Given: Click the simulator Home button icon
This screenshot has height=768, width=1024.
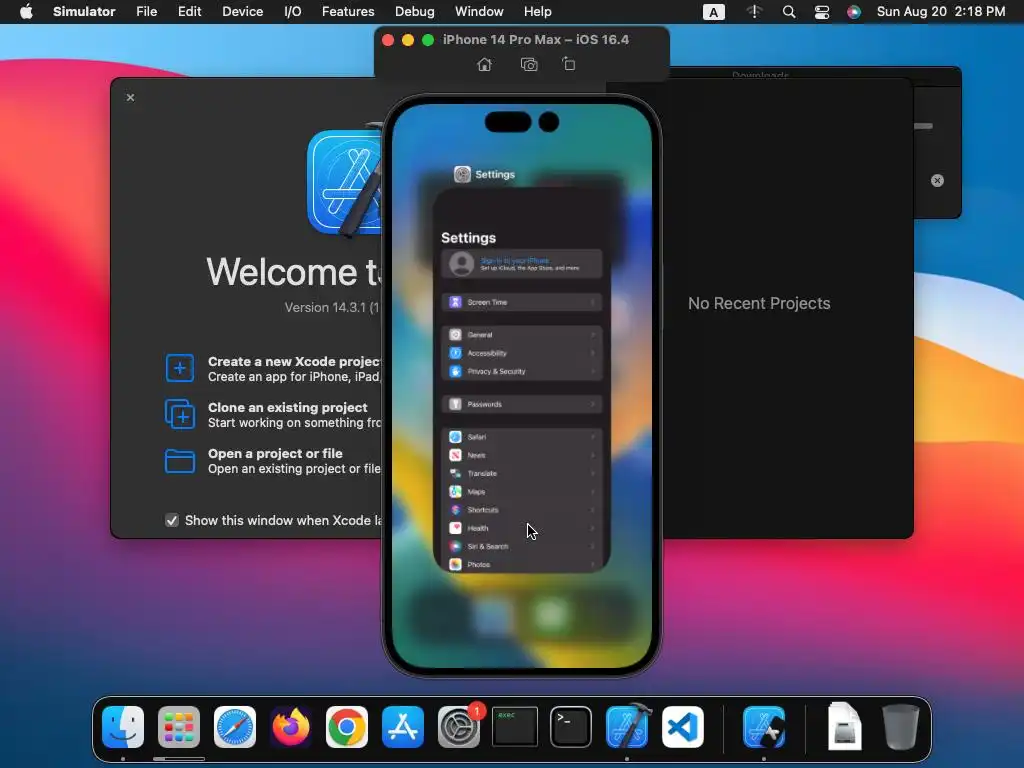Looking at the screenshot, I should tap(484, 65).
